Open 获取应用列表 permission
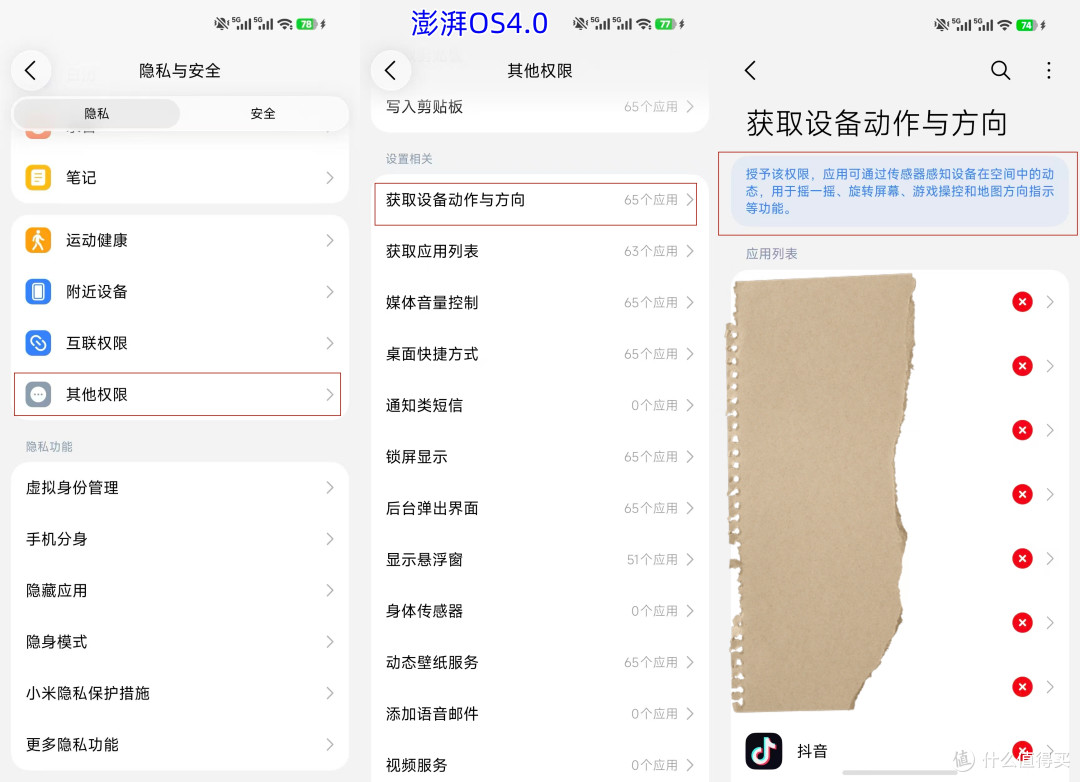The image size is (1080, 782). (x=540, y=251)
